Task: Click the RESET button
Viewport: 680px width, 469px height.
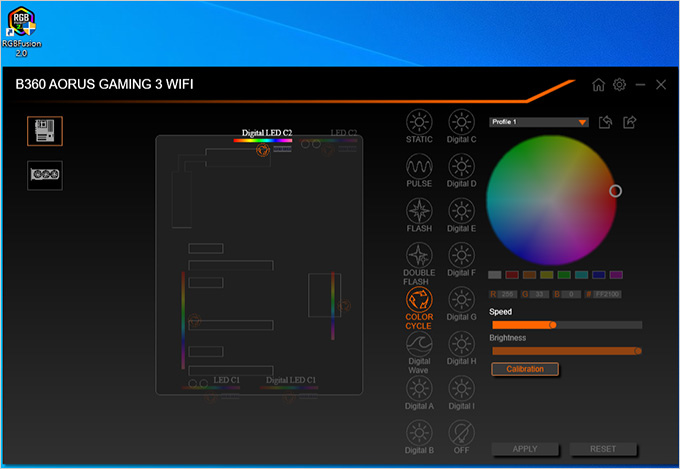Action: (x=603, y=449)
